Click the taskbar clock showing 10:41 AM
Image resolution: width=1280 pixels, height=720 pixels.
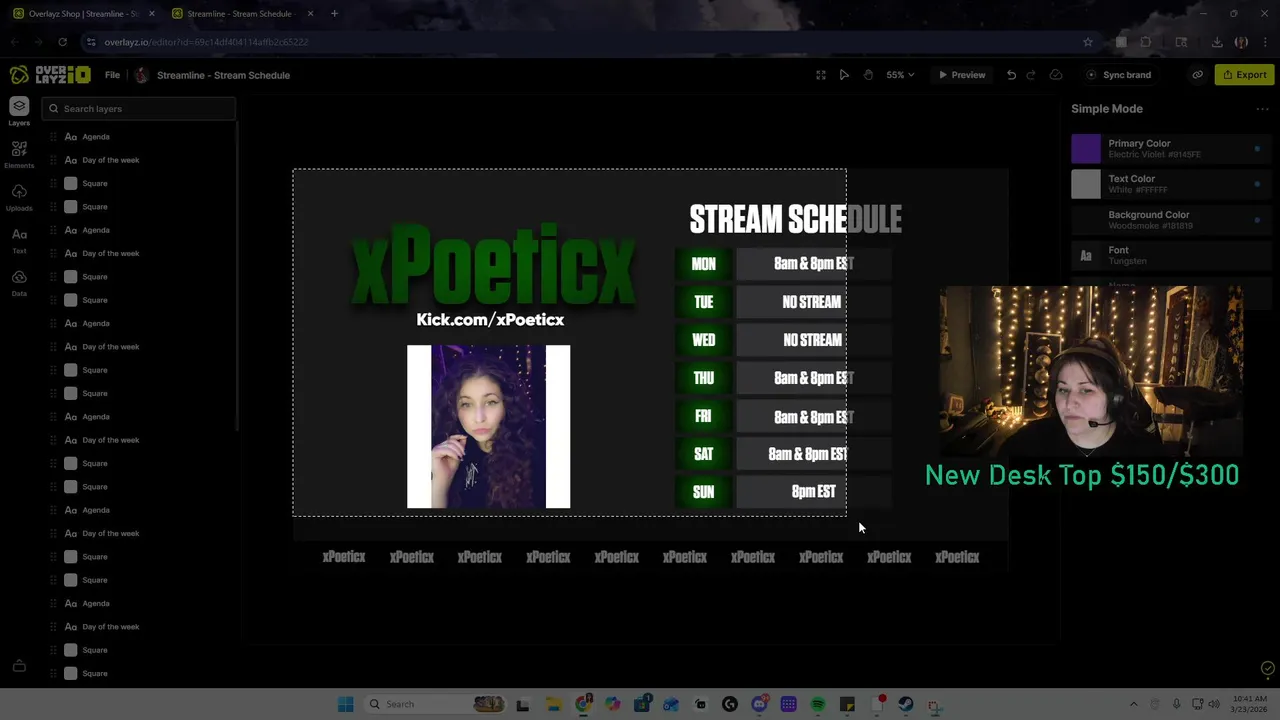coord(1250,704)
